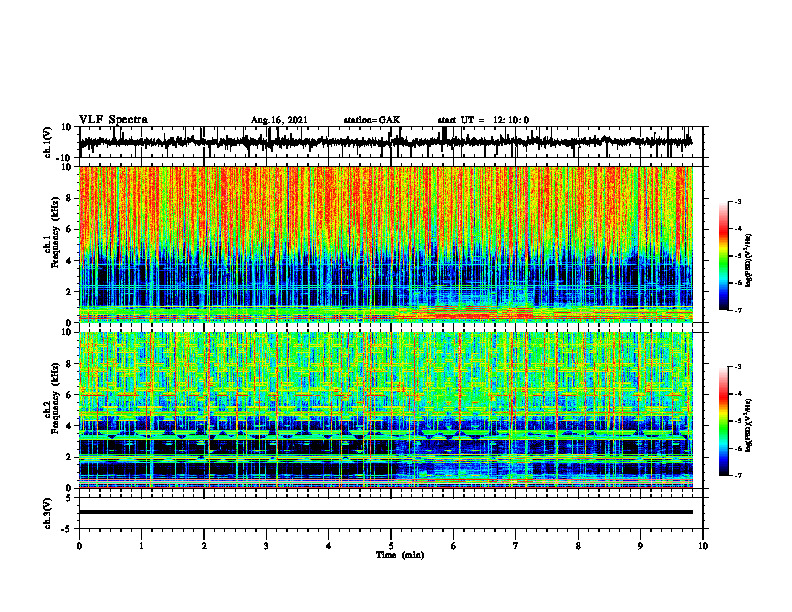
Task: Click the "VLF Spectra" plot title
Action: point(113,120)
